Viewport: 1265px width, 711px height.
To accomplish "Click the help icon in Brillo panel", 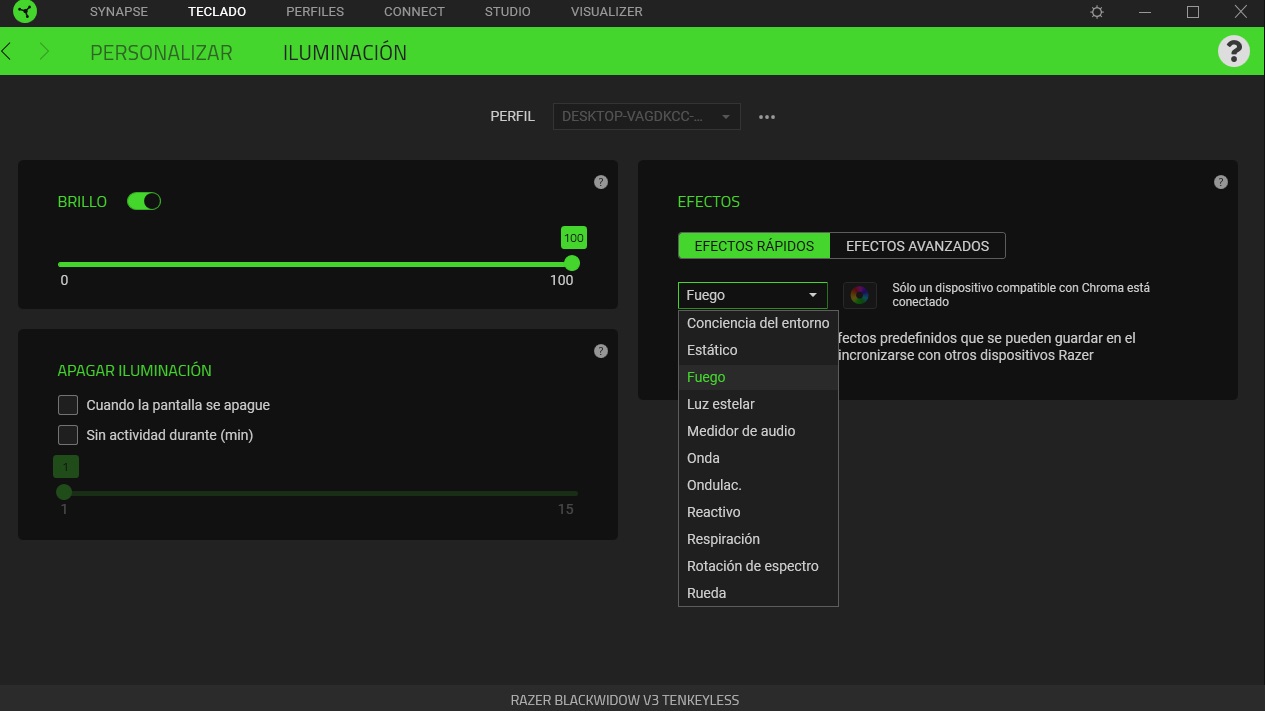I will (600, 182).
